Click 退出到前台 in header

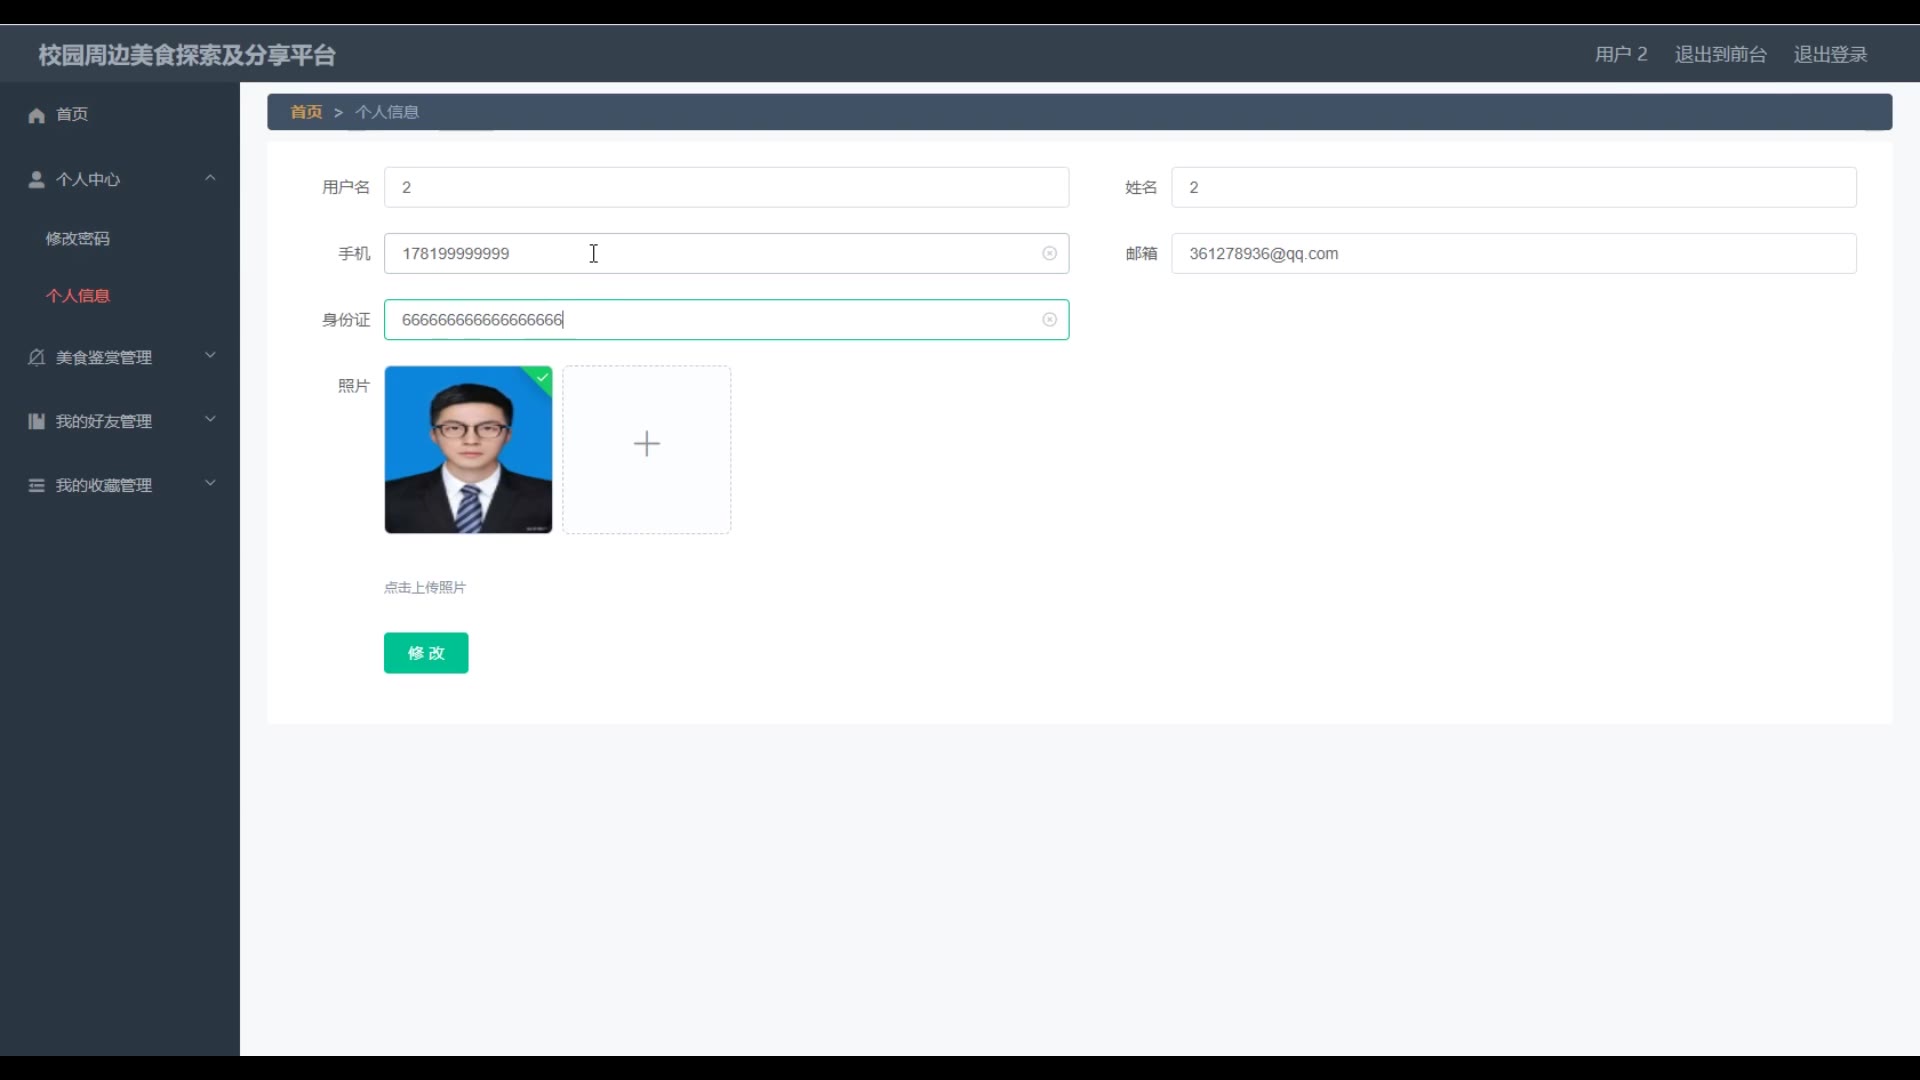tap(1720, 54)
